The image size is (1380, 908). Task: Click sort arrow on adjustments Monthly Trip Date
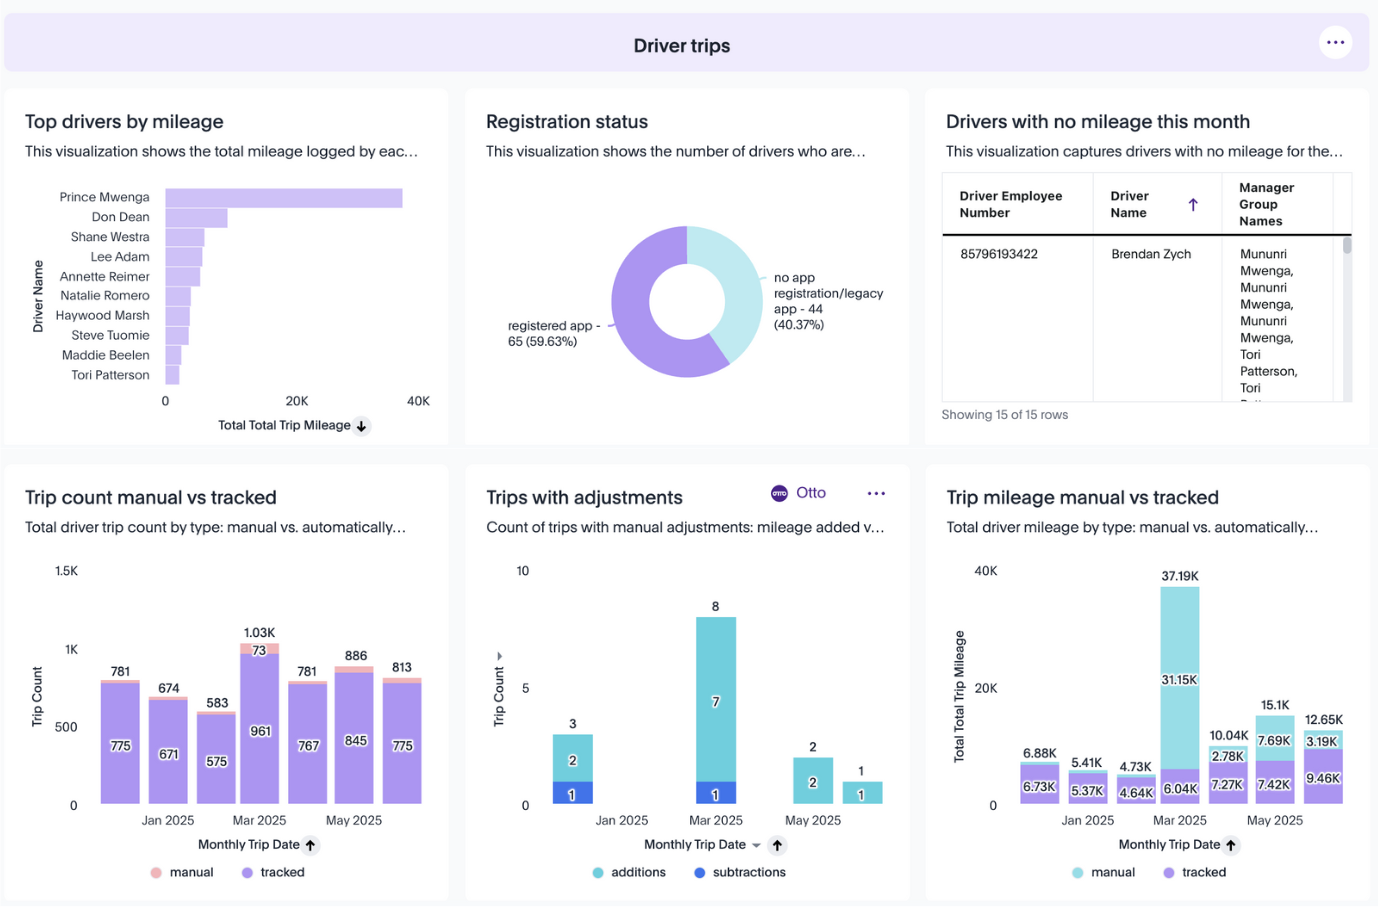coord(778,845)
